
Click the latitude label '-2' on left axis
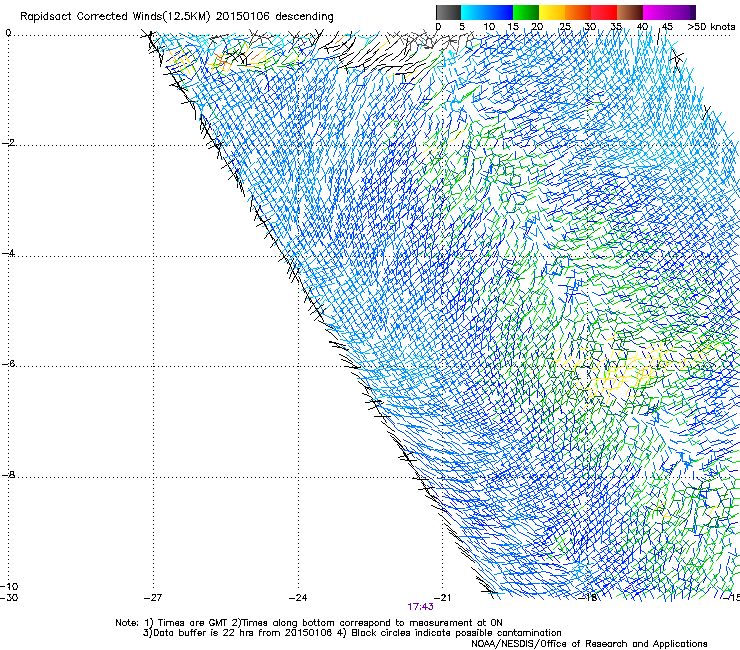pyautogui.click(x=9, y=143)
